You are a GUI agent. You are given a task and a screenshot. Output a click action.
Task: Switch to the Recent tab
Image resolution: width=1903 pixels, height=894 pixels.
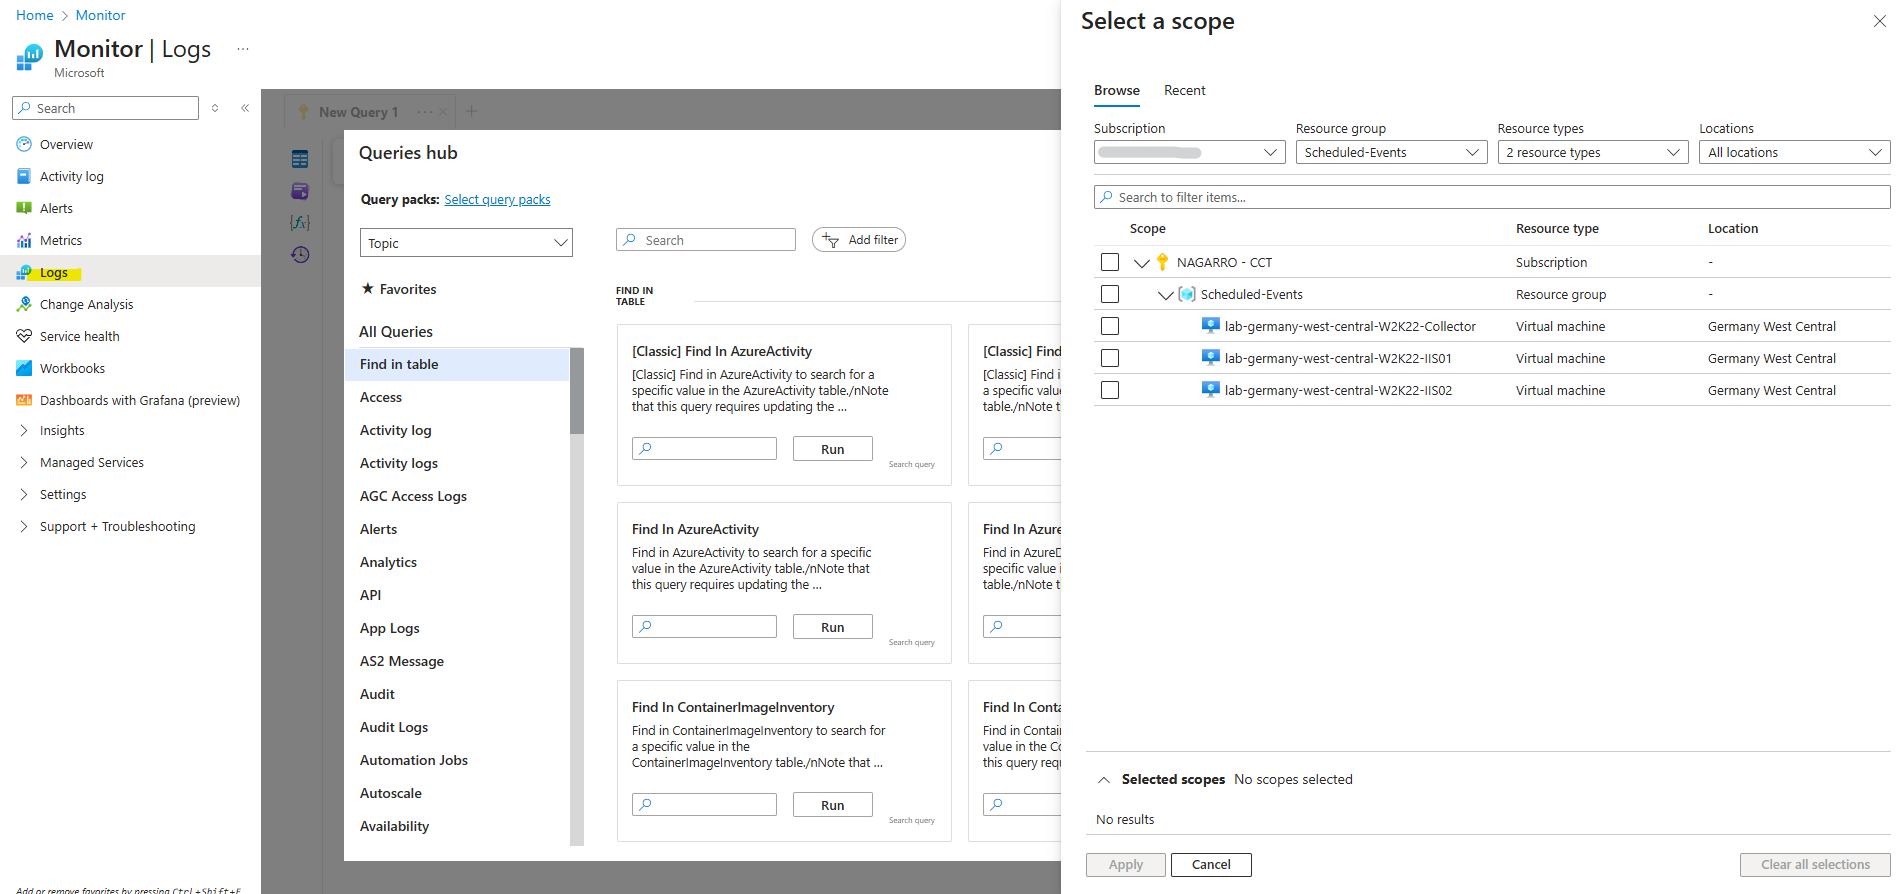1185,90
